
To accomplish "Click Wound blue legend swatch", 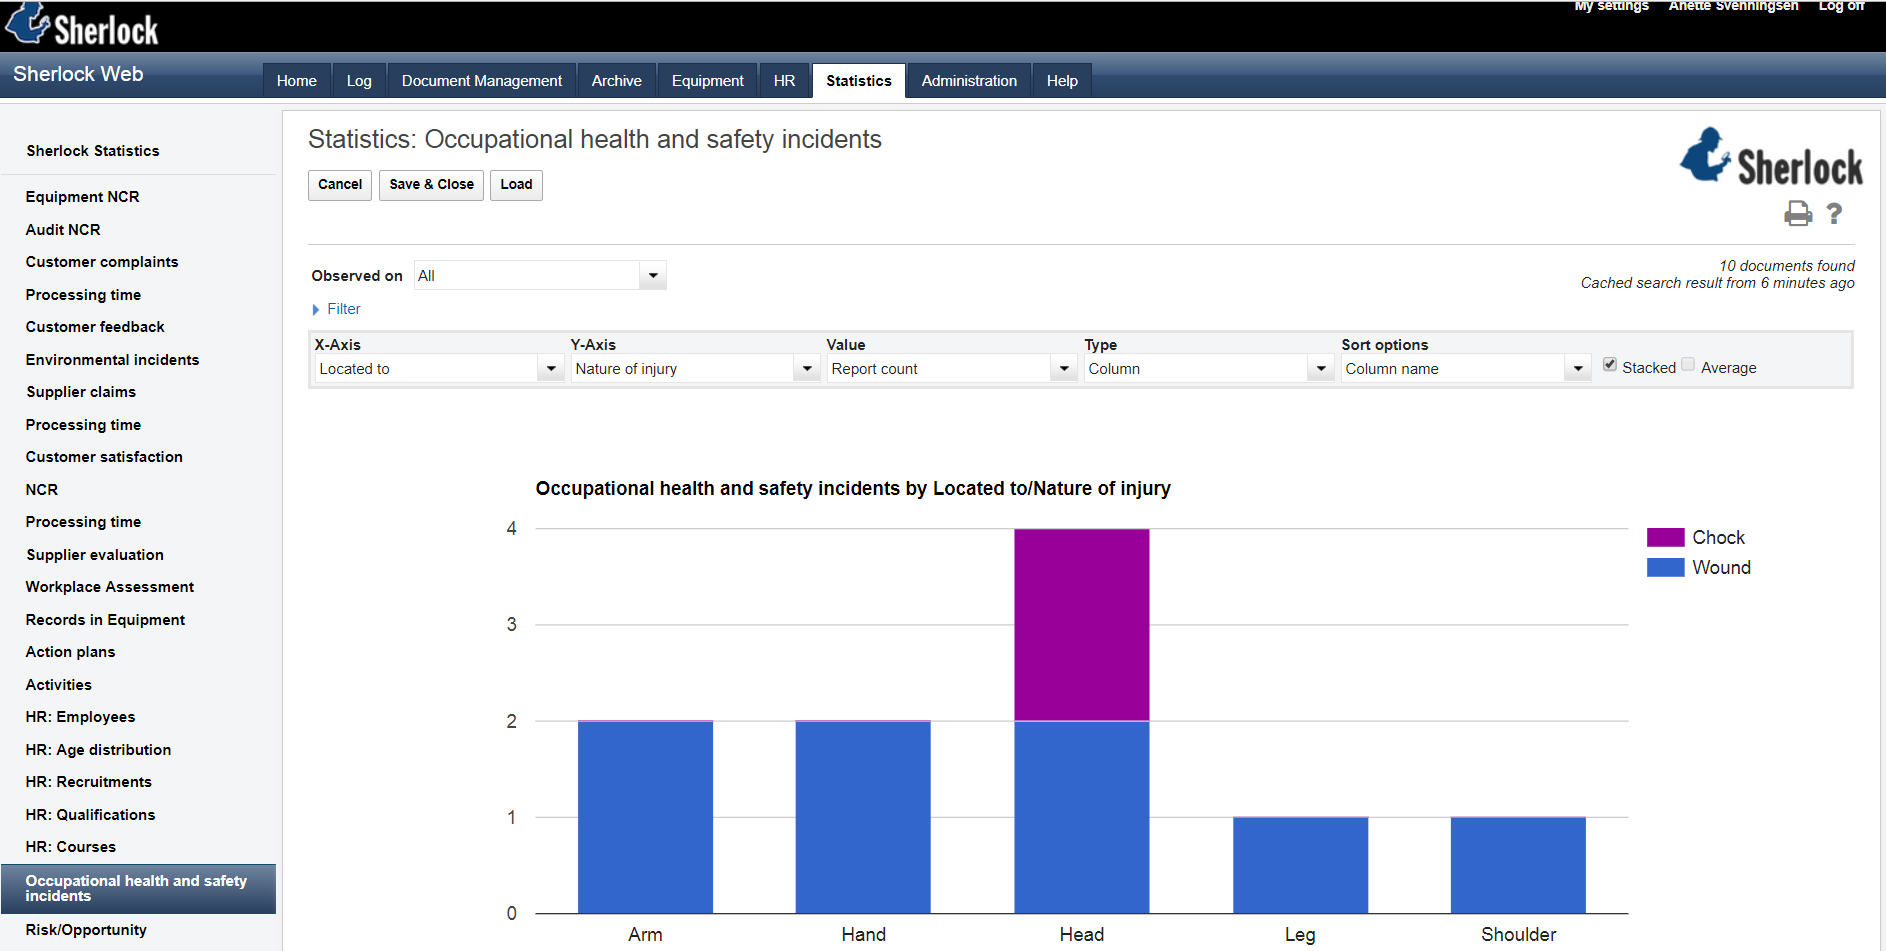I will coord(1665,567).
